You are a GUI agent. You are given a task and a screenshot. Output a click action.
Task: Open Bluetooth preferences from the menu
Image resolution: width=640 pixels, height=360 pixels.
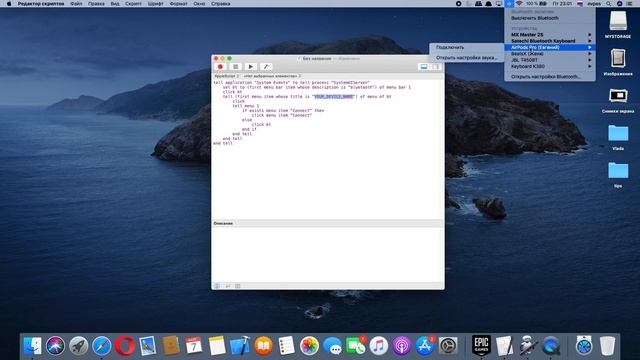550,76
